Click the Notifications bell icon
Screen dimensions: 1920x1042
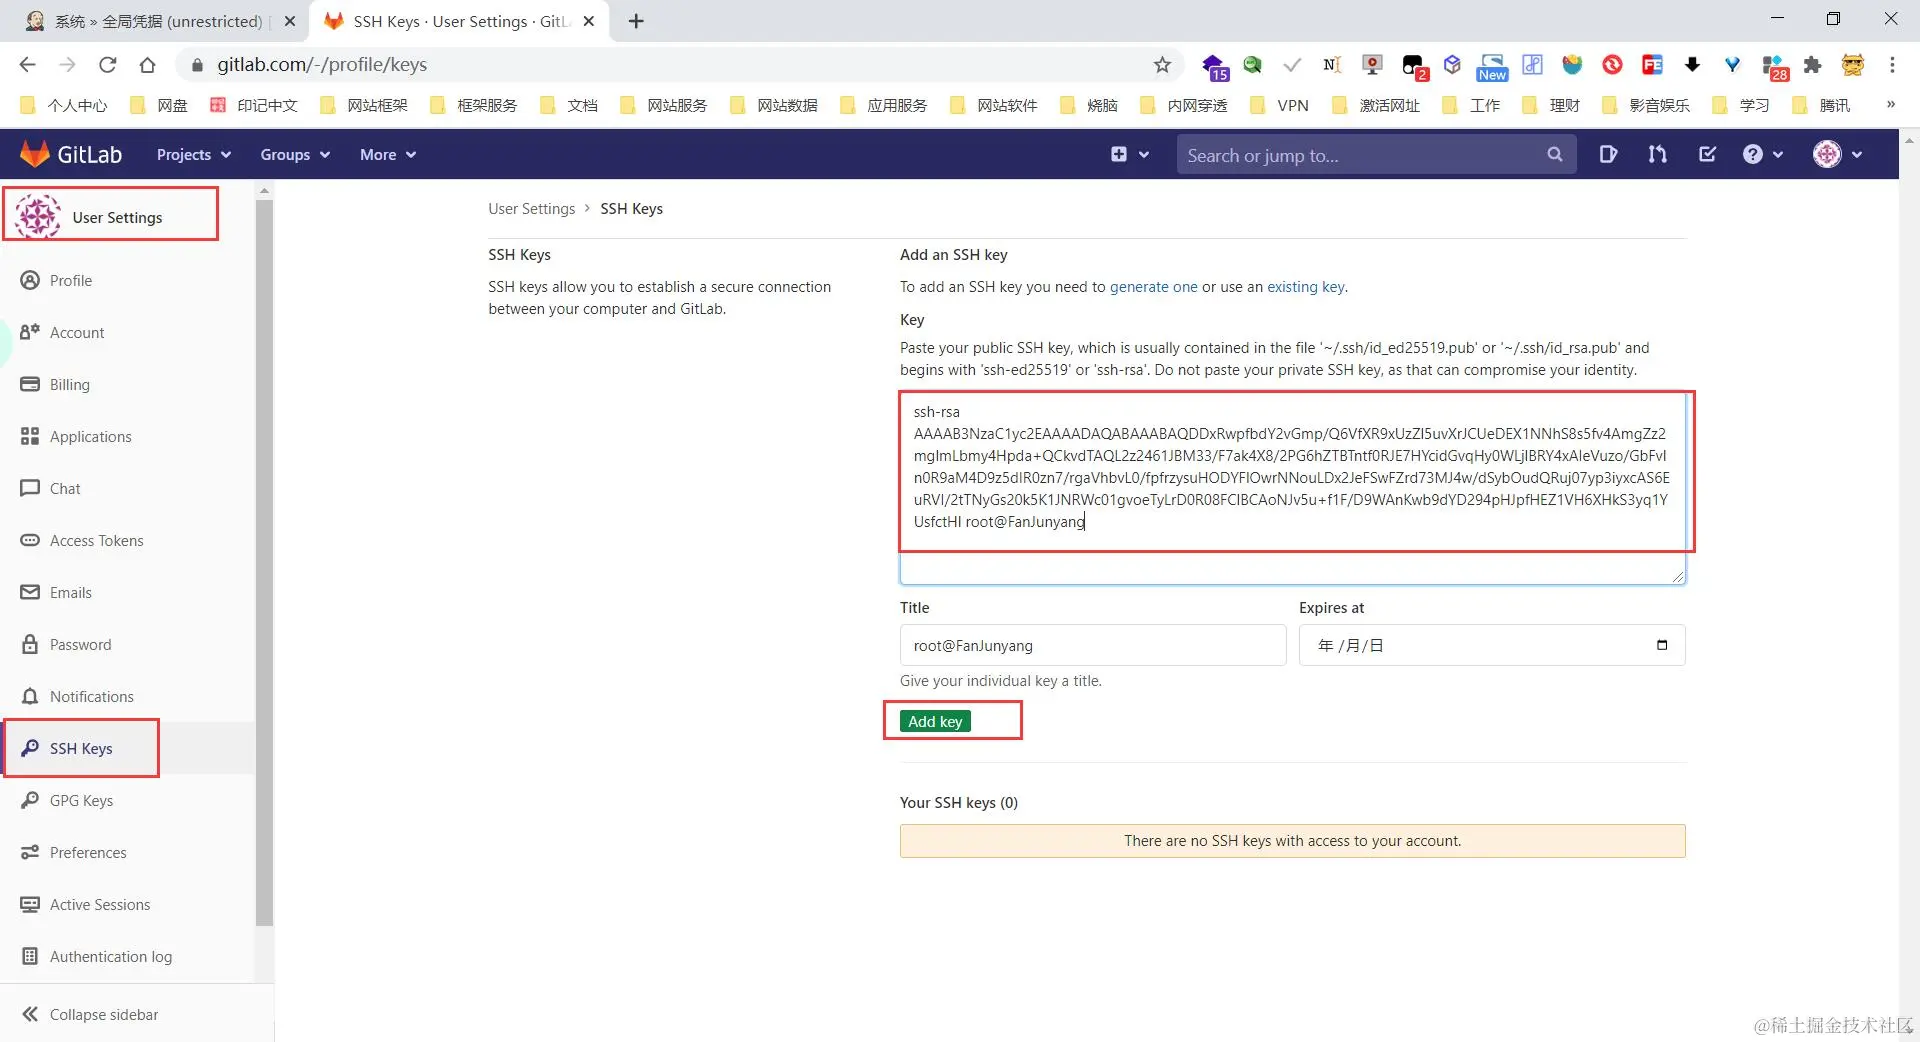pos(30,696)
